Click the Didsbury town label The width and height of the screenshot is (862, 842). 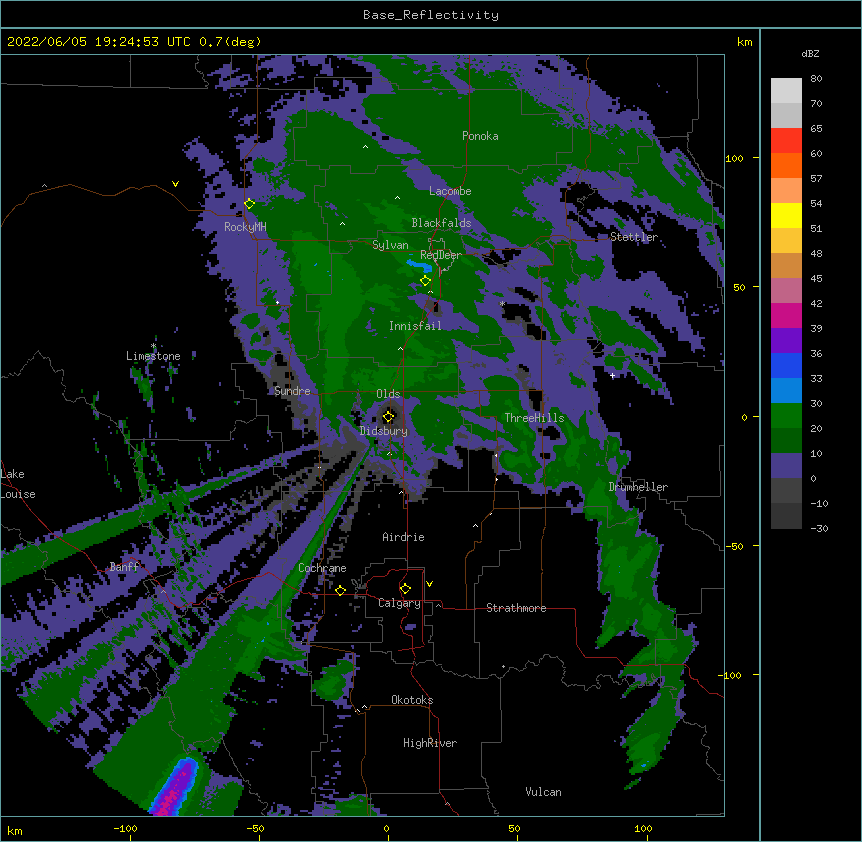click(x=384, y=431)
